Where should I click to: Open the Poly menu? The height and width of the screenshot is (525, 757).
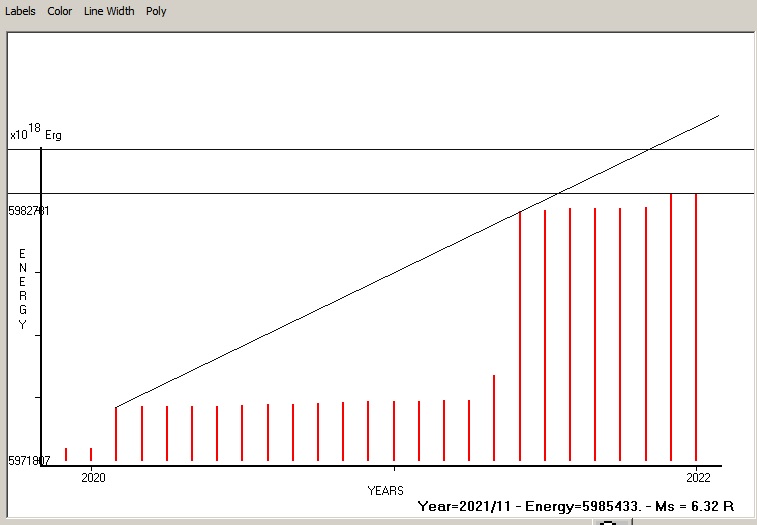pyautogui.click(x=156, y=11)
